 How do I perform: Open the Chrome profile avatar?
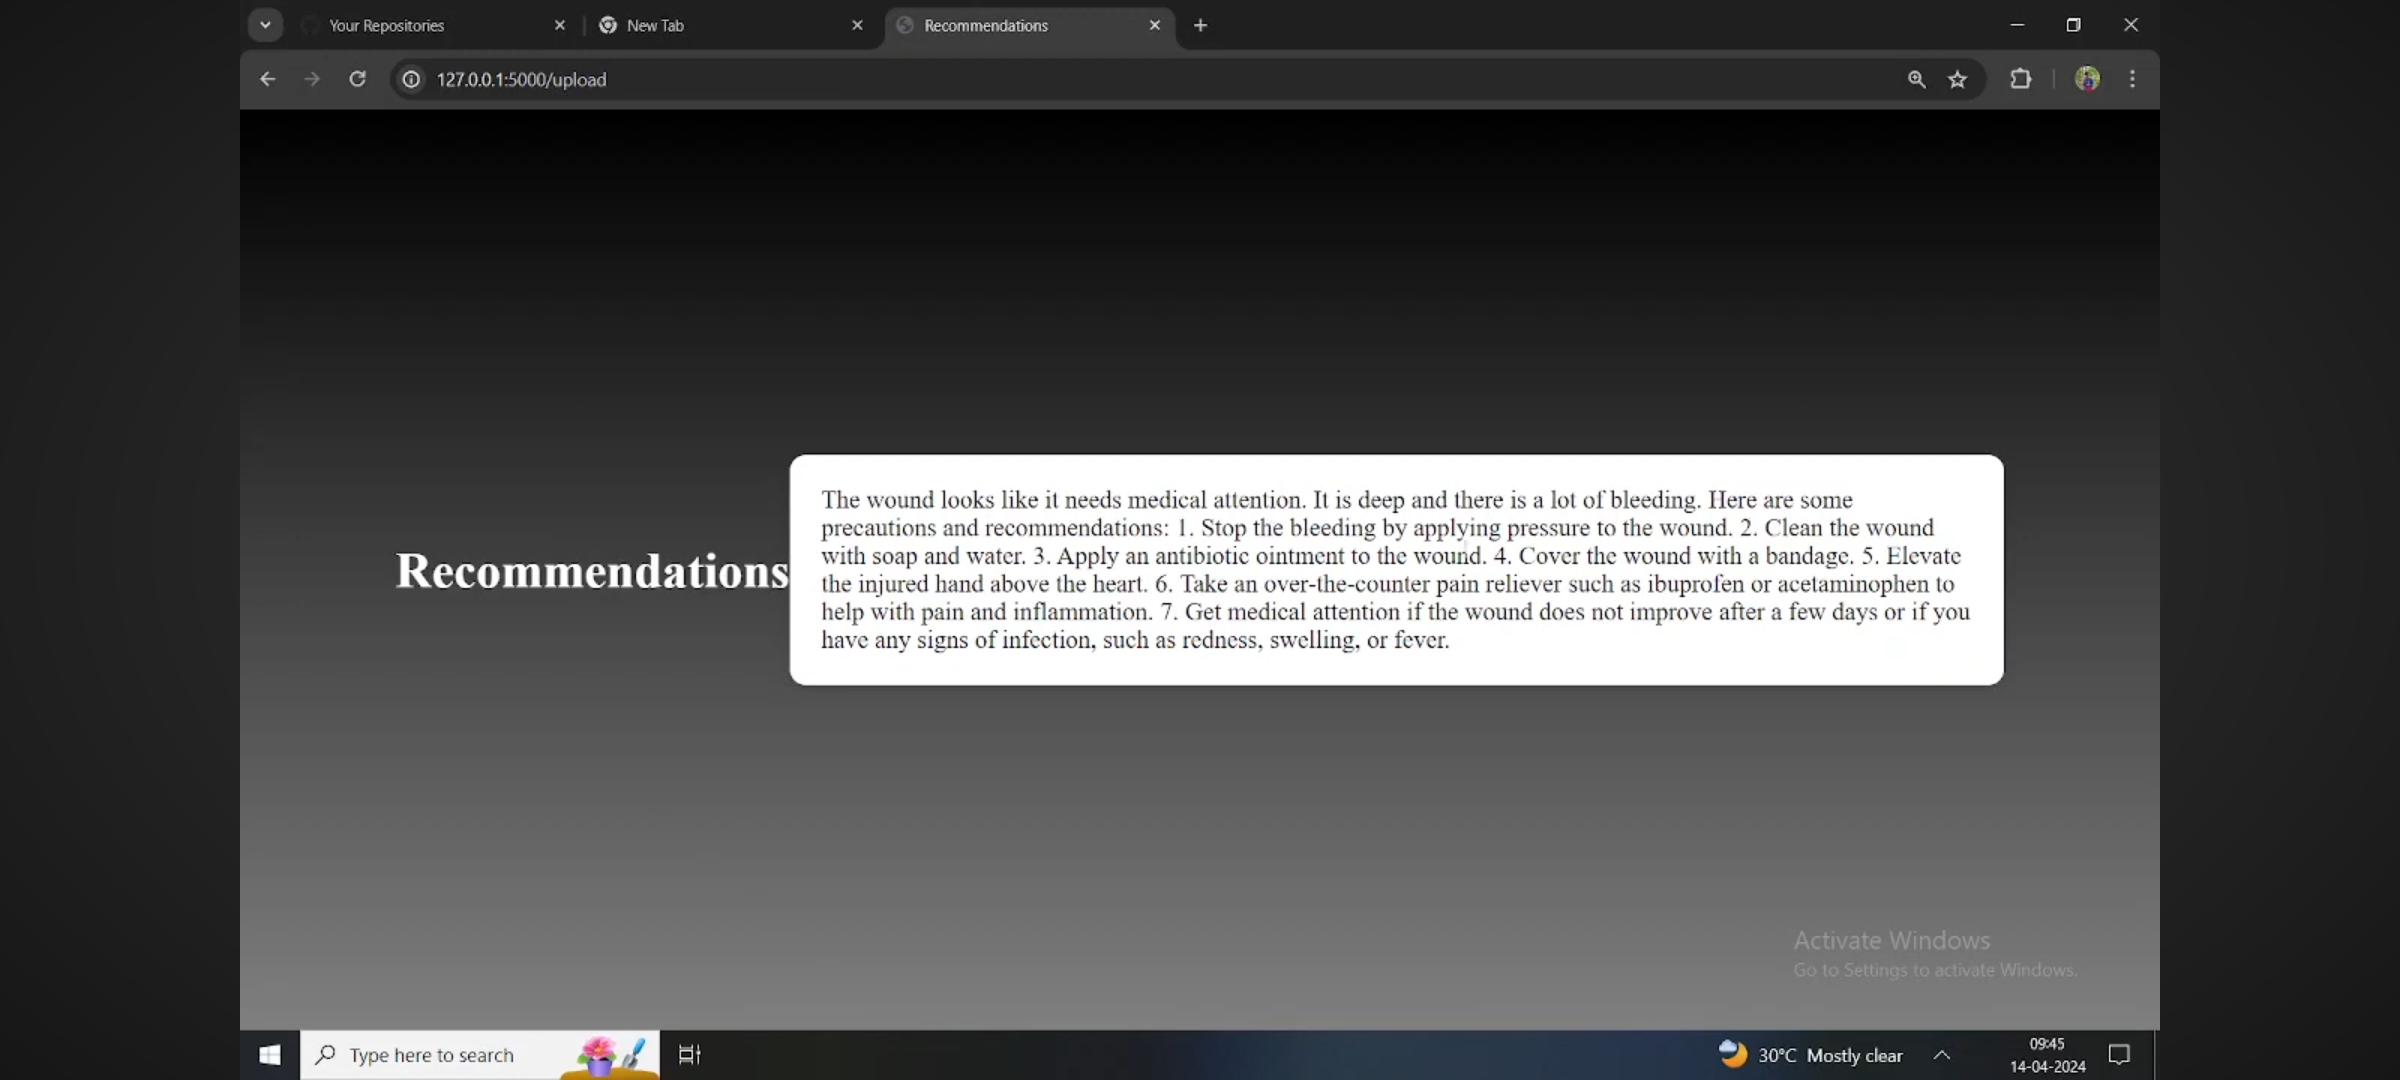pos(2087,79)
